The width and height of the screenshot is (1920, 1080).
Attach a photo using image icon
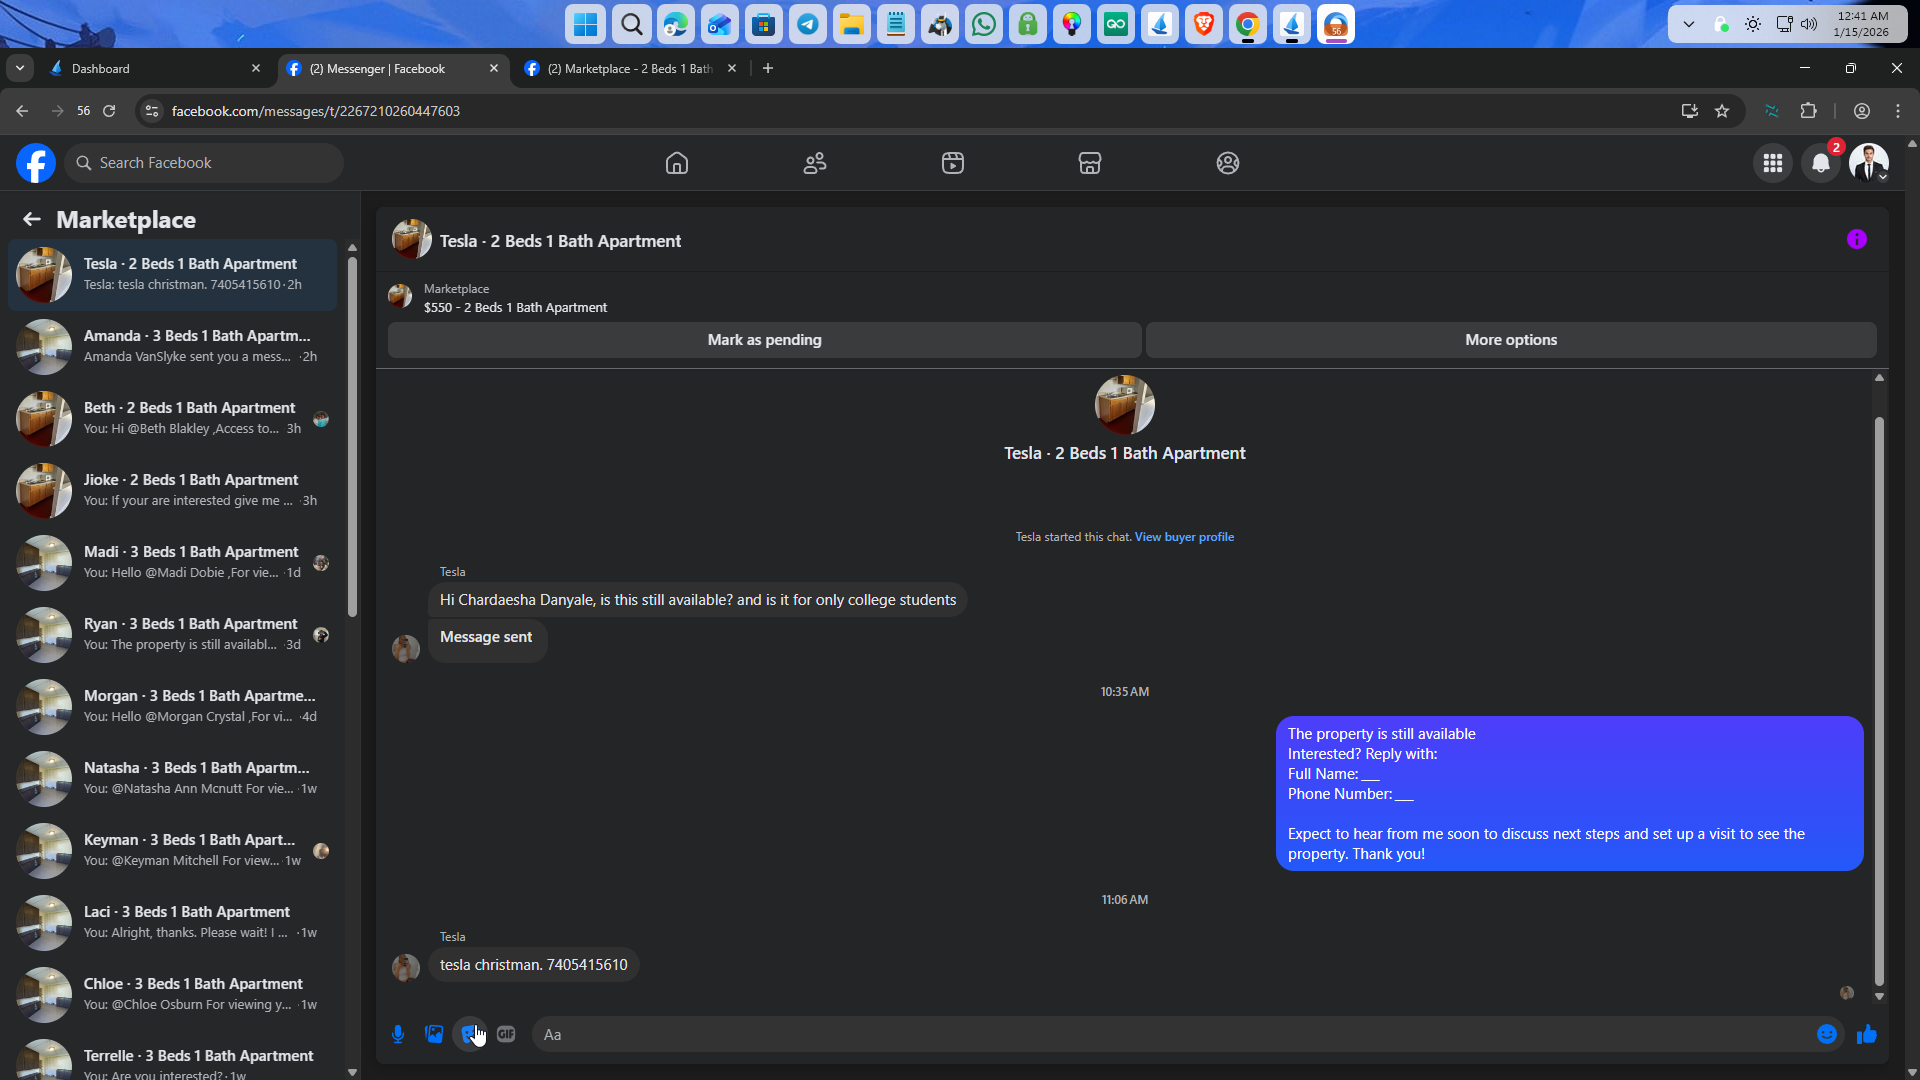coord(434,1034)
